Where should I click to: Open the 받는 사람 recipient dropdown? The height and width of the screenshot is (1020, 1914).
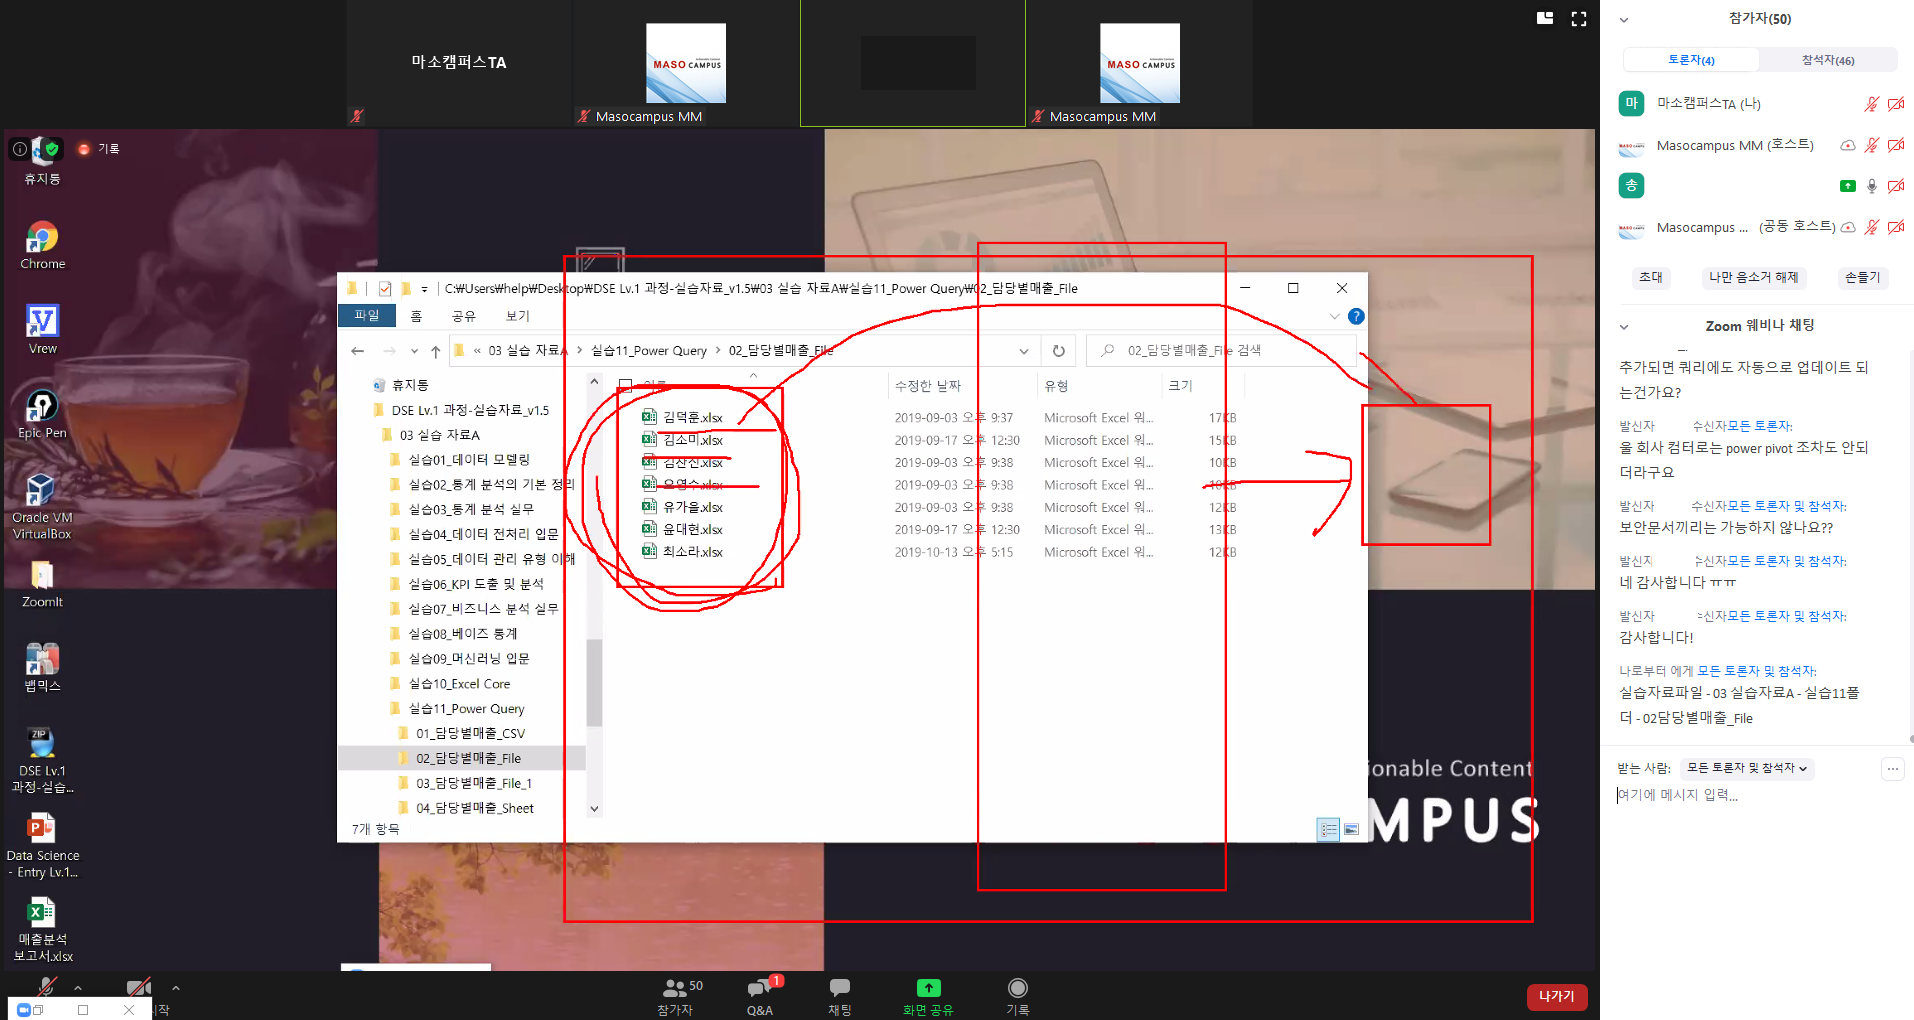point(1746,769)
